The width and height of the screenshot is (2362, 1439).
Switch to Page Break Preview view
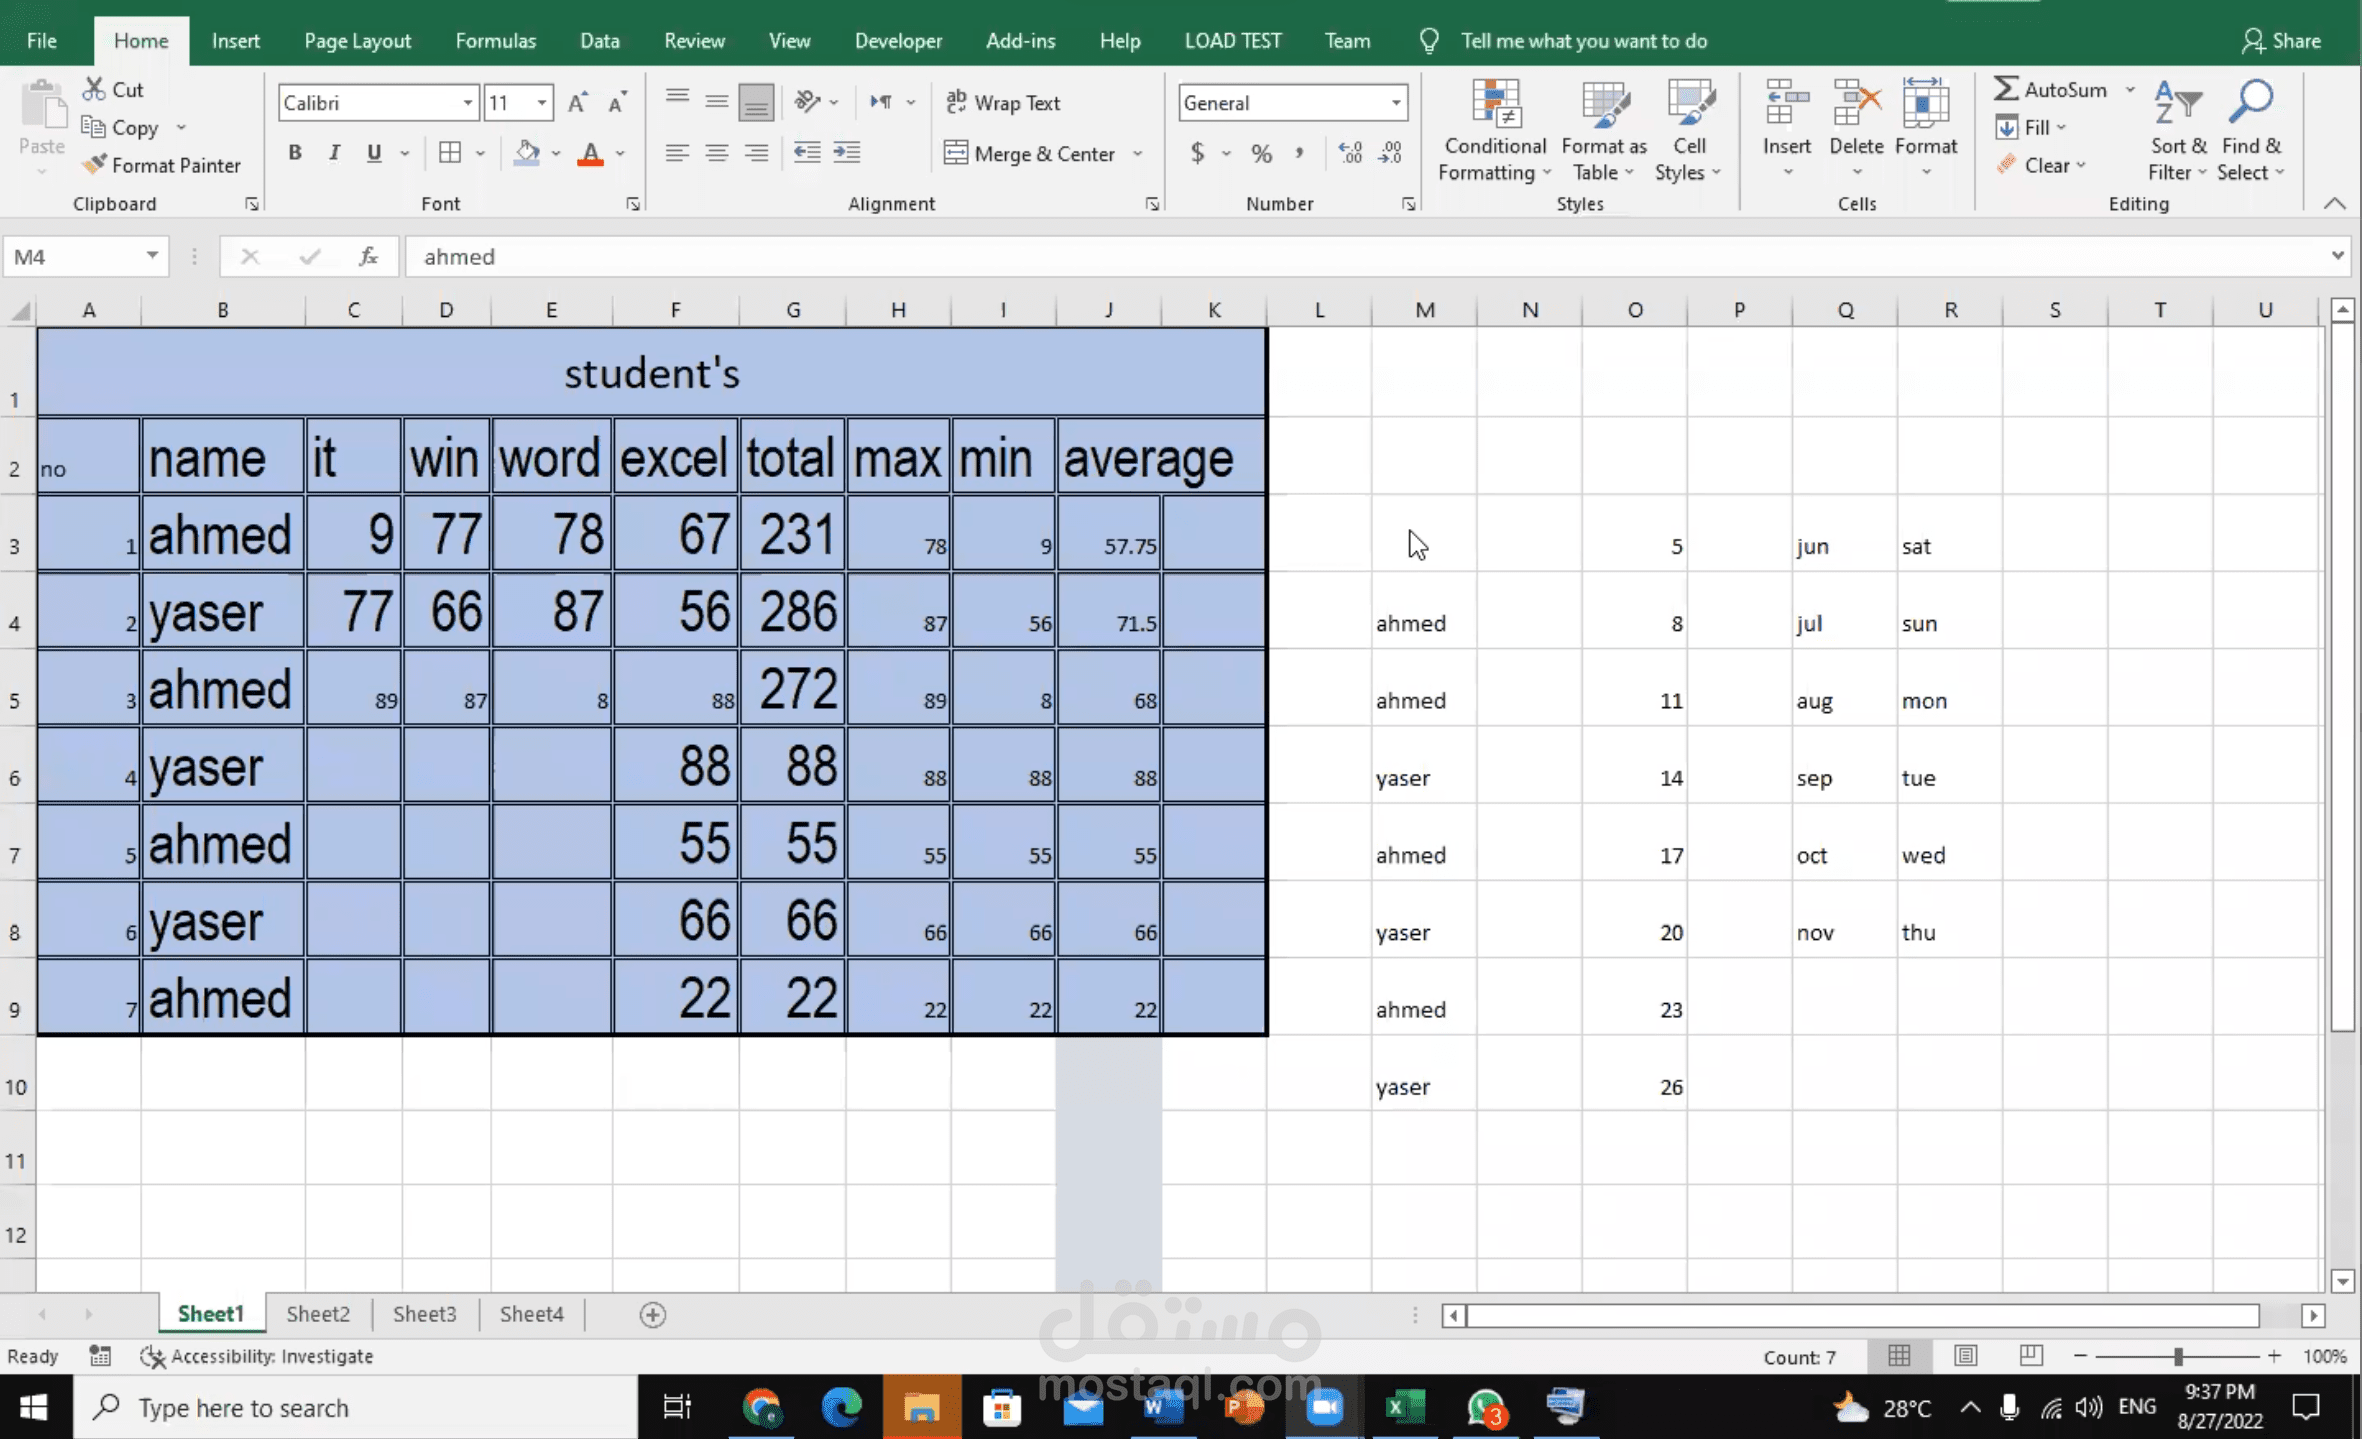(2030, 1356)
